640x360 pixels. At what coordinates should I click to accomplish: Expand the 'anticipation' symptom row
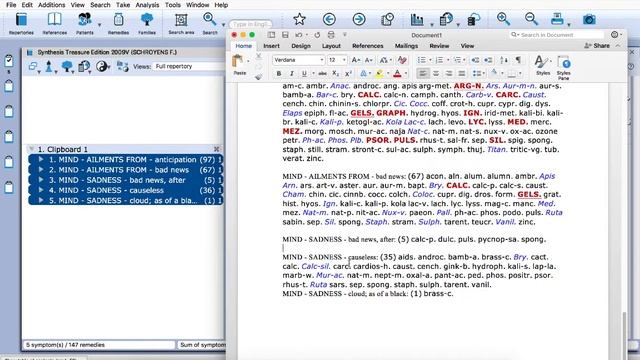click(x=41, y=160)
